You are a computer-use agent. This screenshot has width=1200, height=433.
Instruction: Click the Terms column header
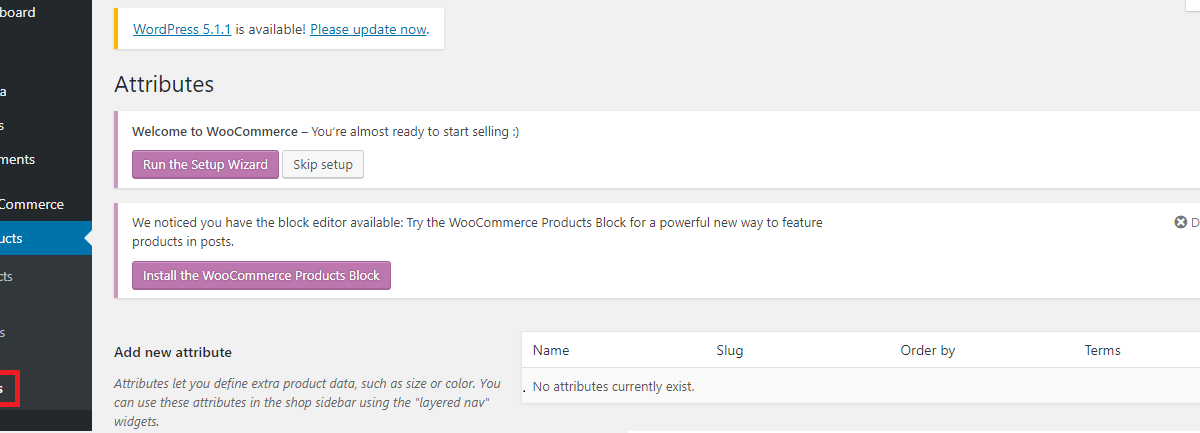pyautogui.click(x=1102, y=350)
